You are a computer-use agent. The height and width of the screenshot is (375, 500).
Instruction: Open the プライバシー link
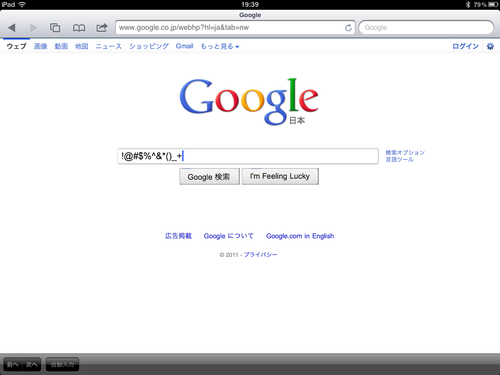point(260,255)
